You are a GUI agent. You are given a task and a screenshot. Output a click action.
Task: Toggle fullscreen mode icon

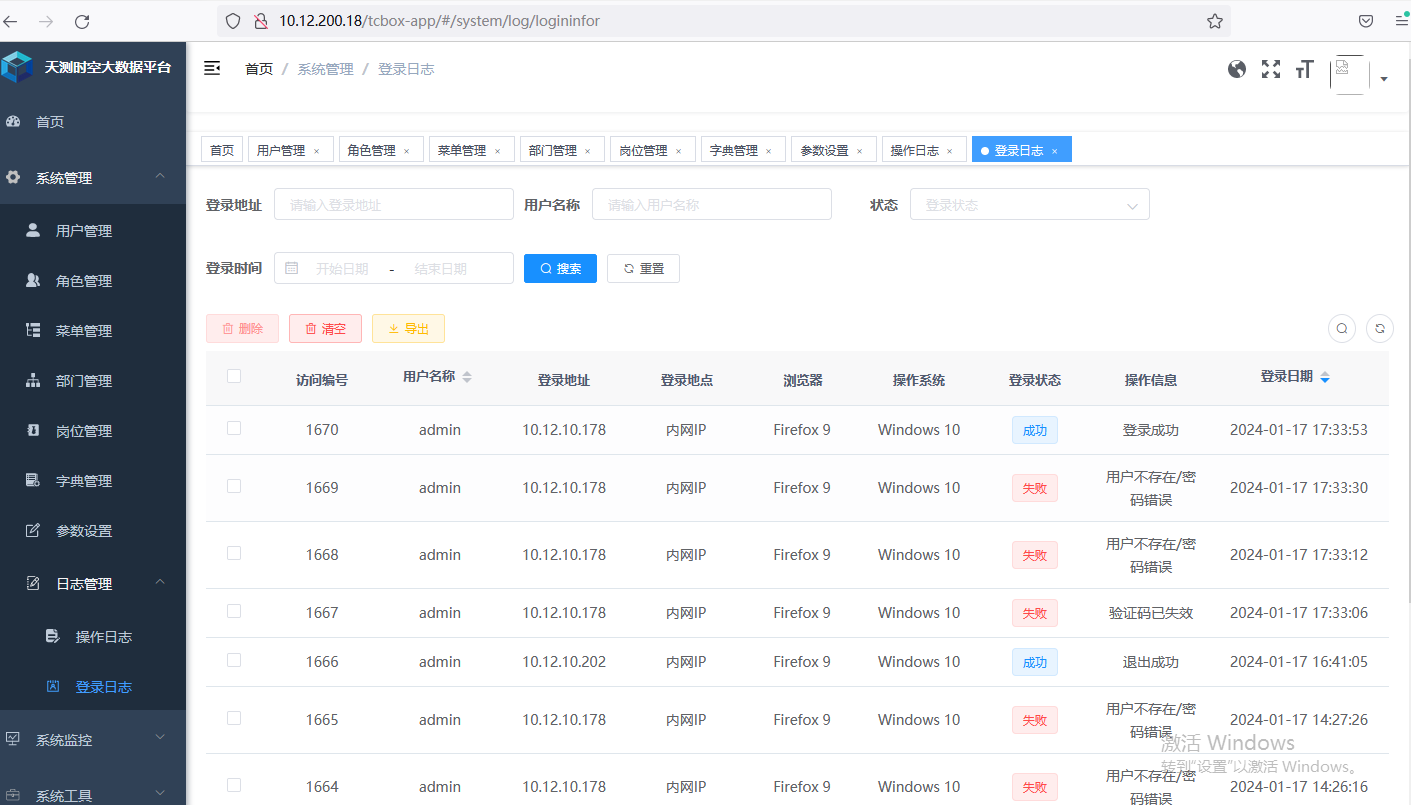pyautogui.click(x=1270, y=69)
